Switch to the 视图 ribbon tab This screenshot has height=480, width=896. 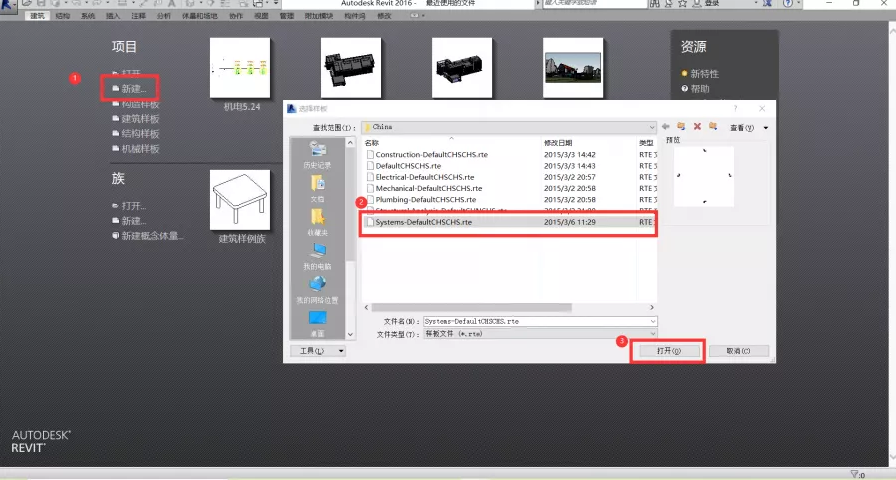pos(261,16)
